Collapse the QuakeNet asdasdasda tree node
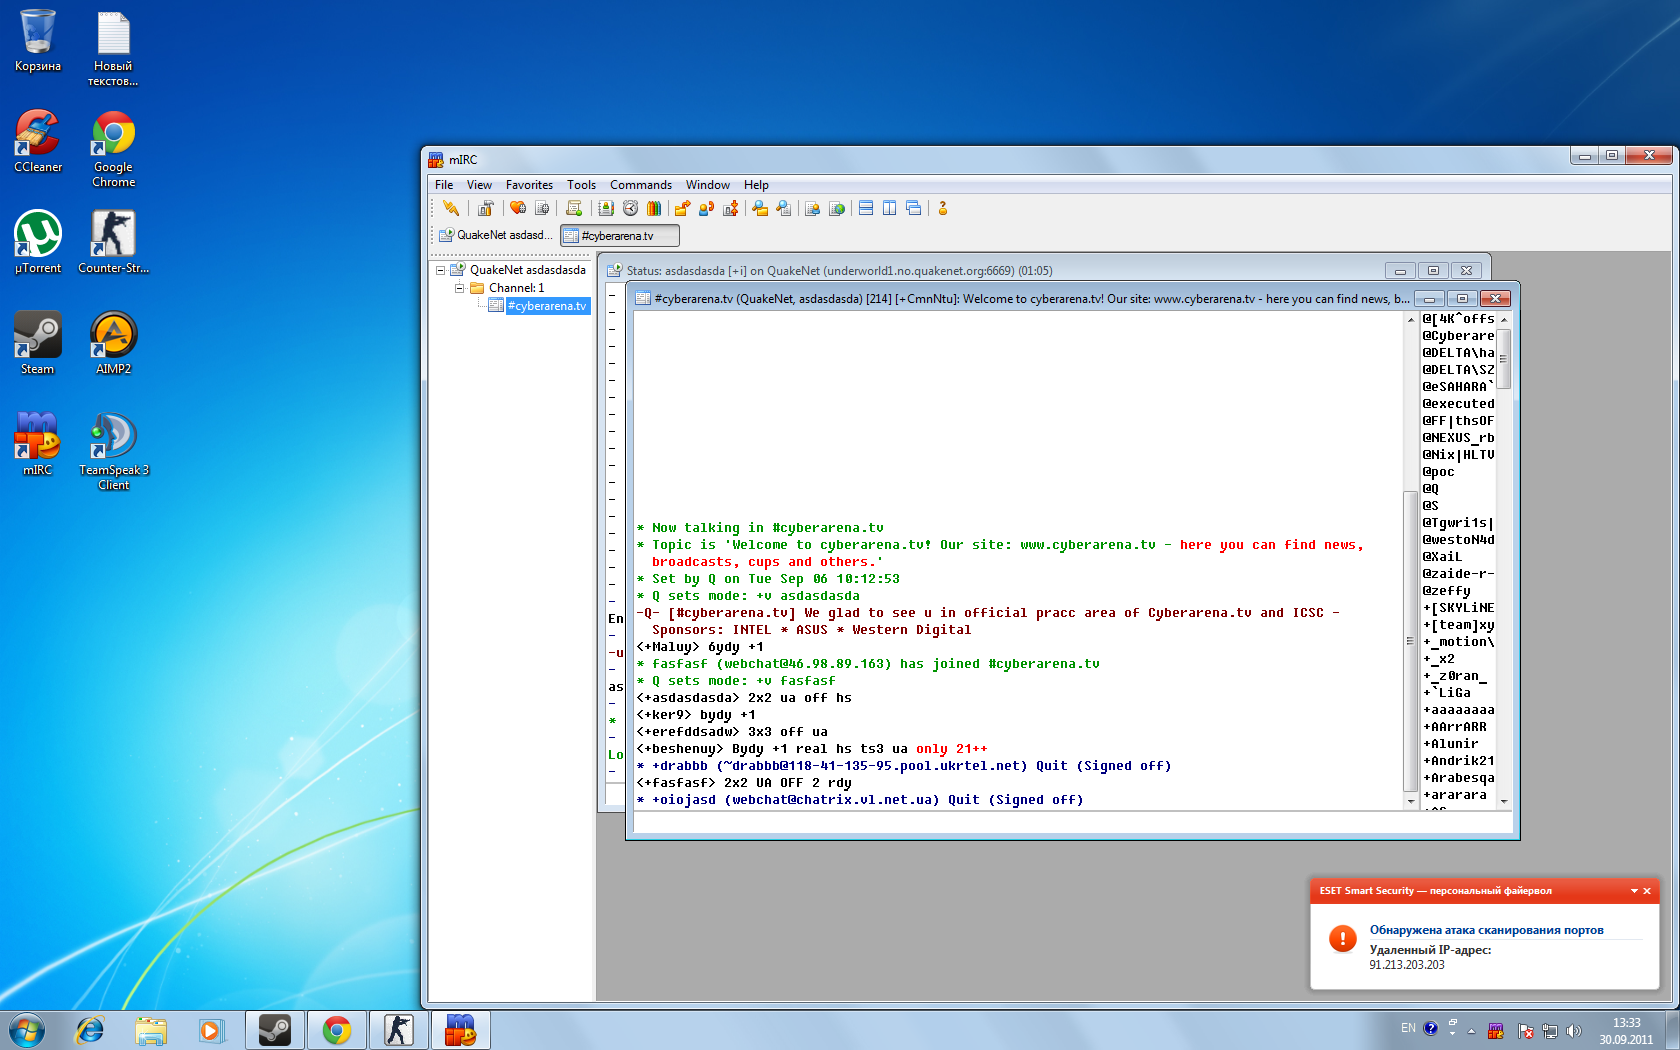Image resolution: width=1680 pixels, height=1050 pixels. click(440, 270)
